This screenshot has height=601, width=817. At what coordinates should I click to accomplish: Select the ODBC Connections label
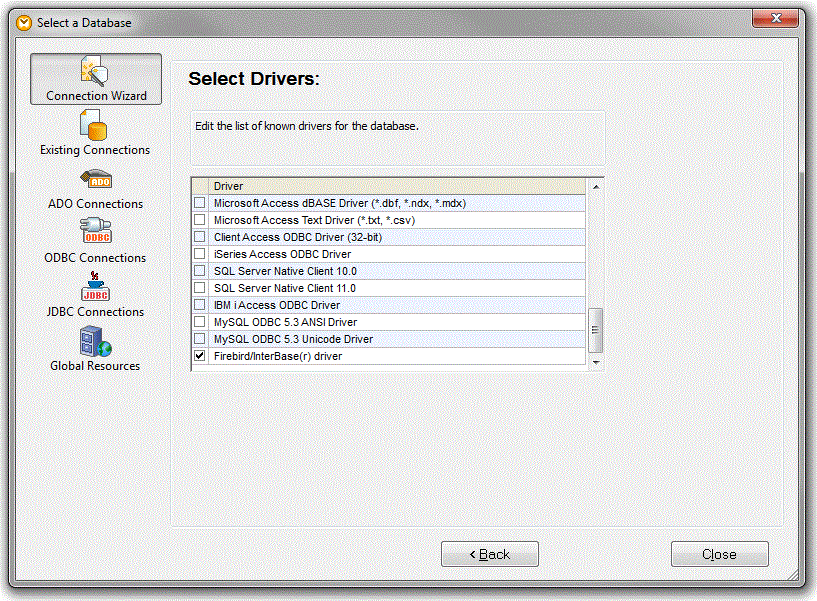coord(95,258)
